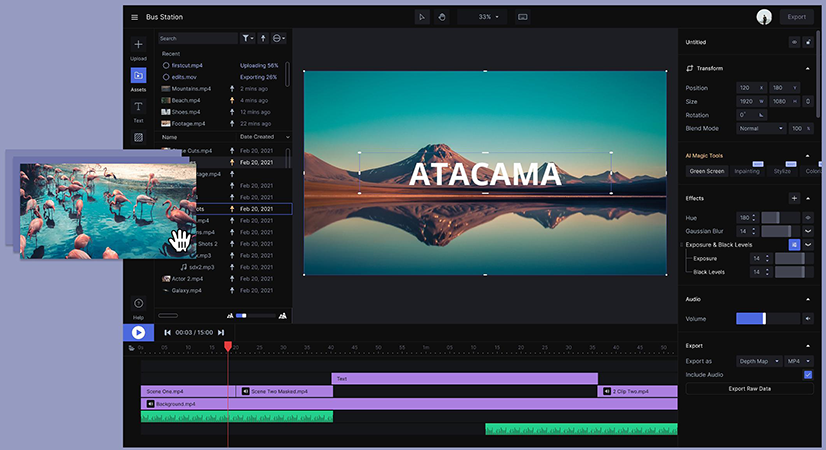
Task: Open the 33% zoom level dropdown
Action: coord(488,17)
